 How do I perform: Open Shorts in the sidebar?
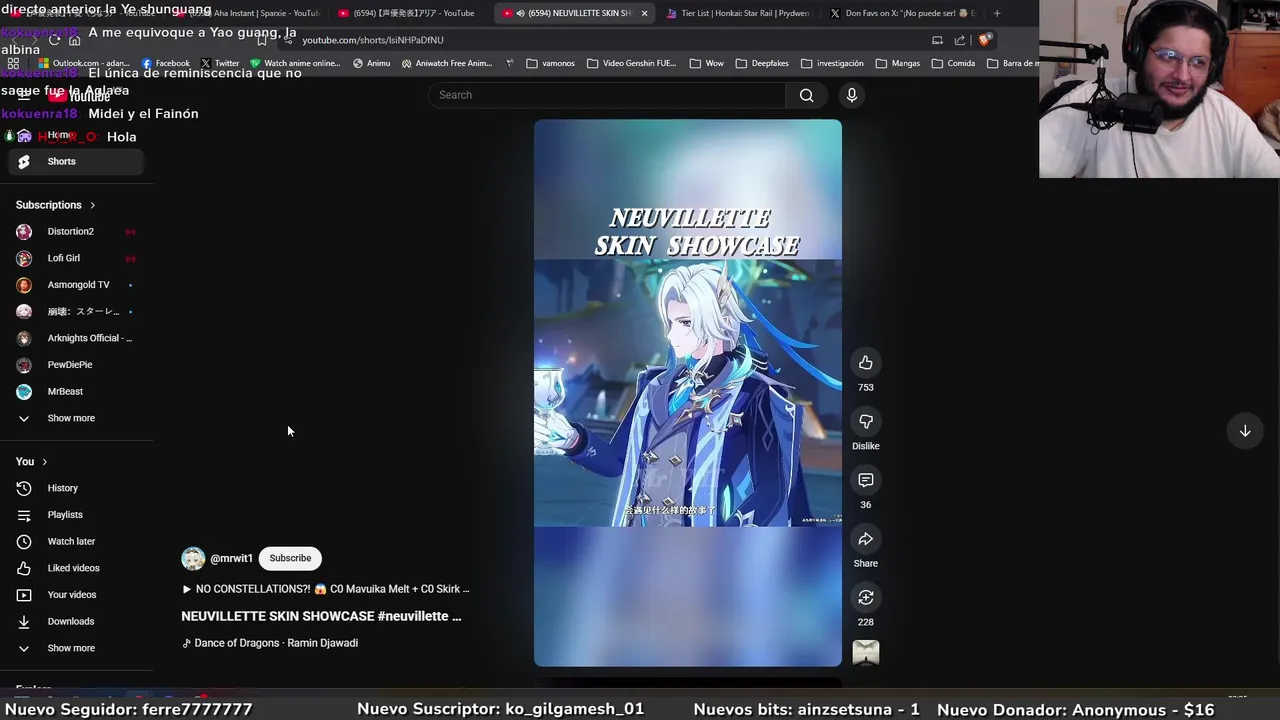pyautogui.click(x=76, y=161)
